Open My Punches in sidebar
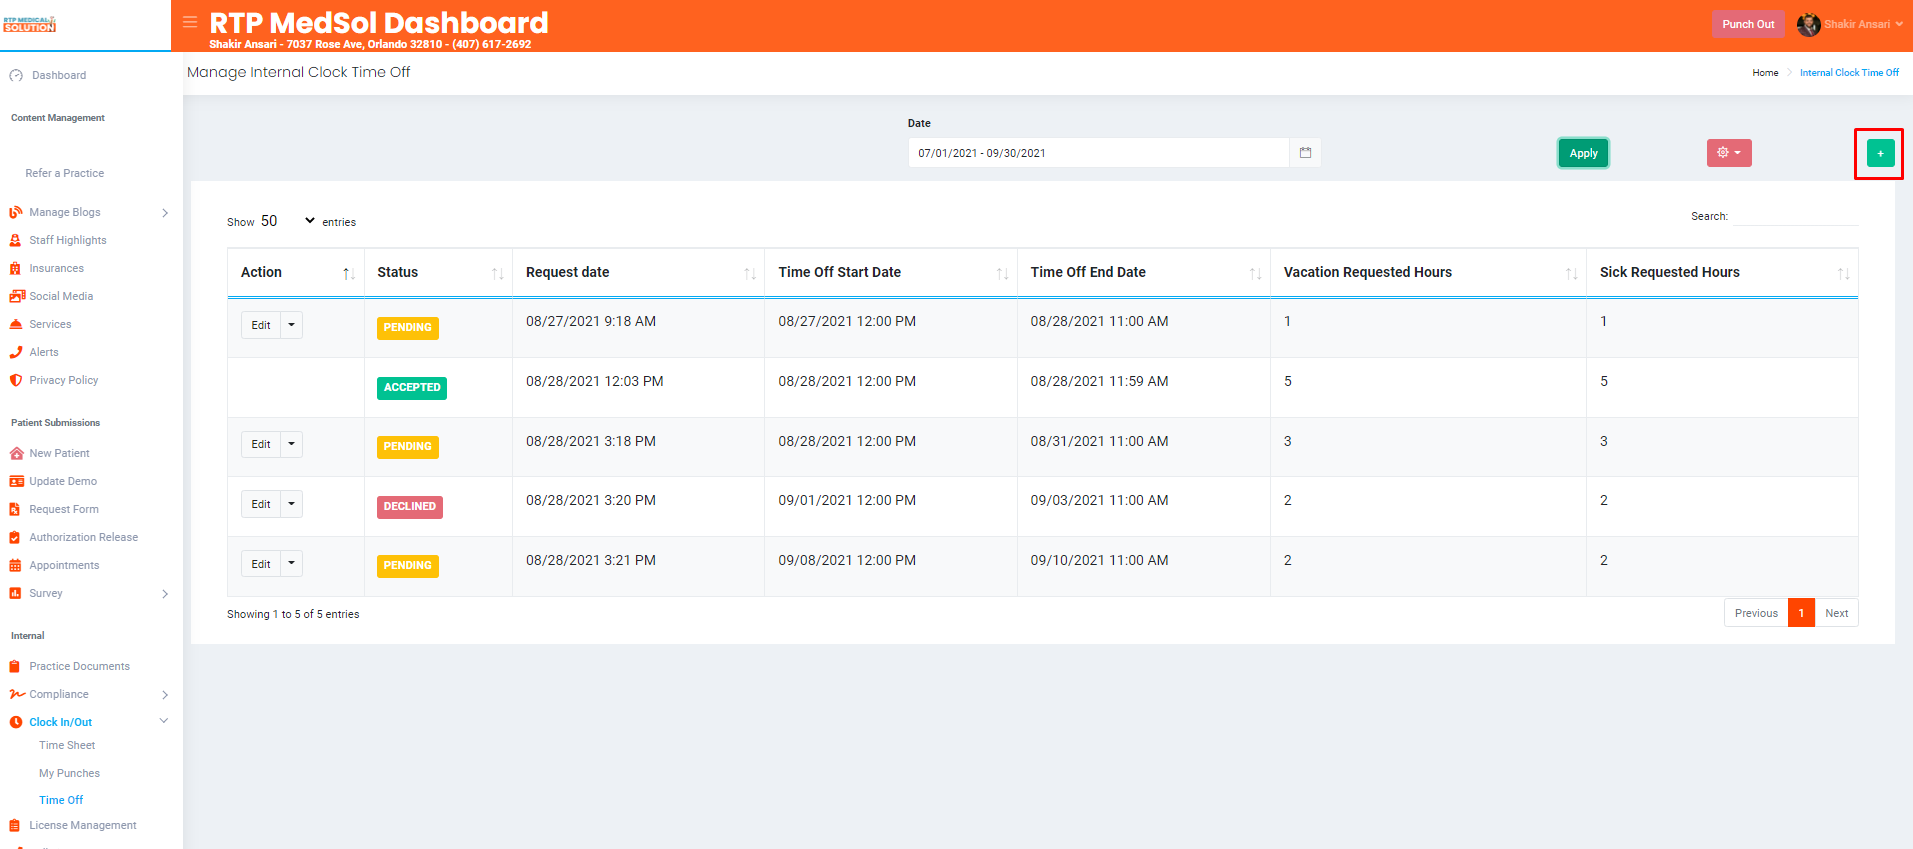Screen dimensions: 1913x849 [x=69, y=773]
